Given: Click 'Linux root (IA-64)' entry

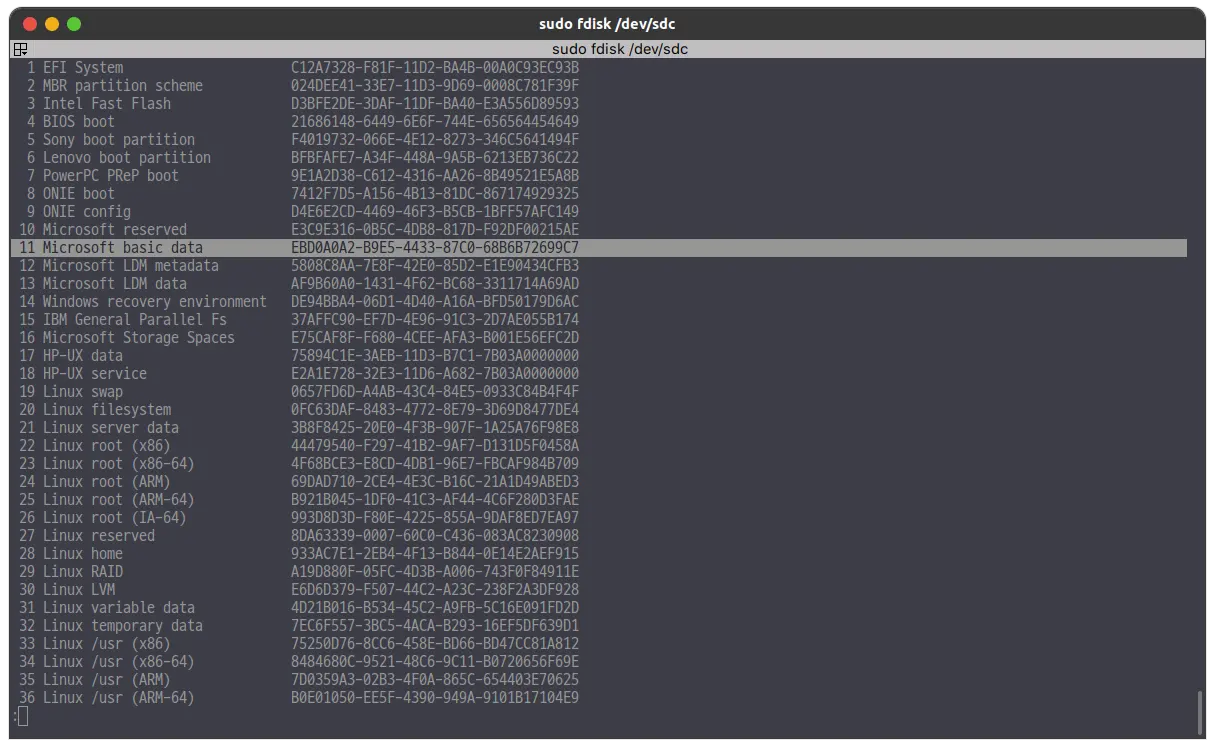Looking at the screenshot, I should click(x=115, y=518).
